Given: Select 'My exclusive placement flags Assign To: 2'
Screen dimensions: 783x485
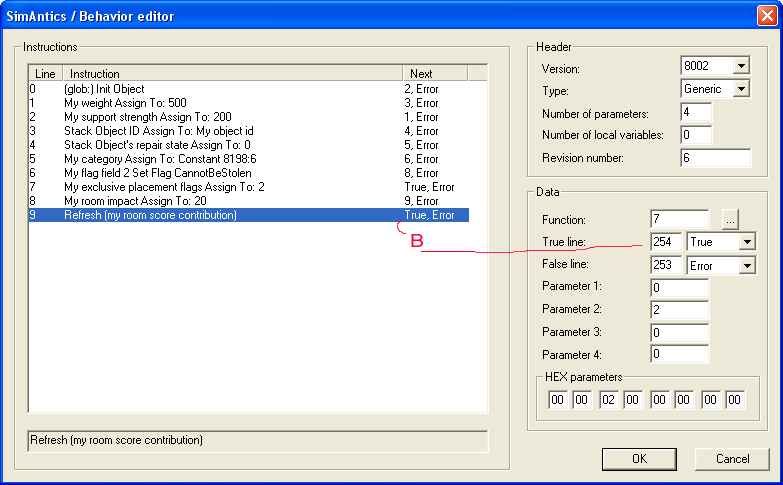Looking at the screenshot, I should (x=249, y=187).
